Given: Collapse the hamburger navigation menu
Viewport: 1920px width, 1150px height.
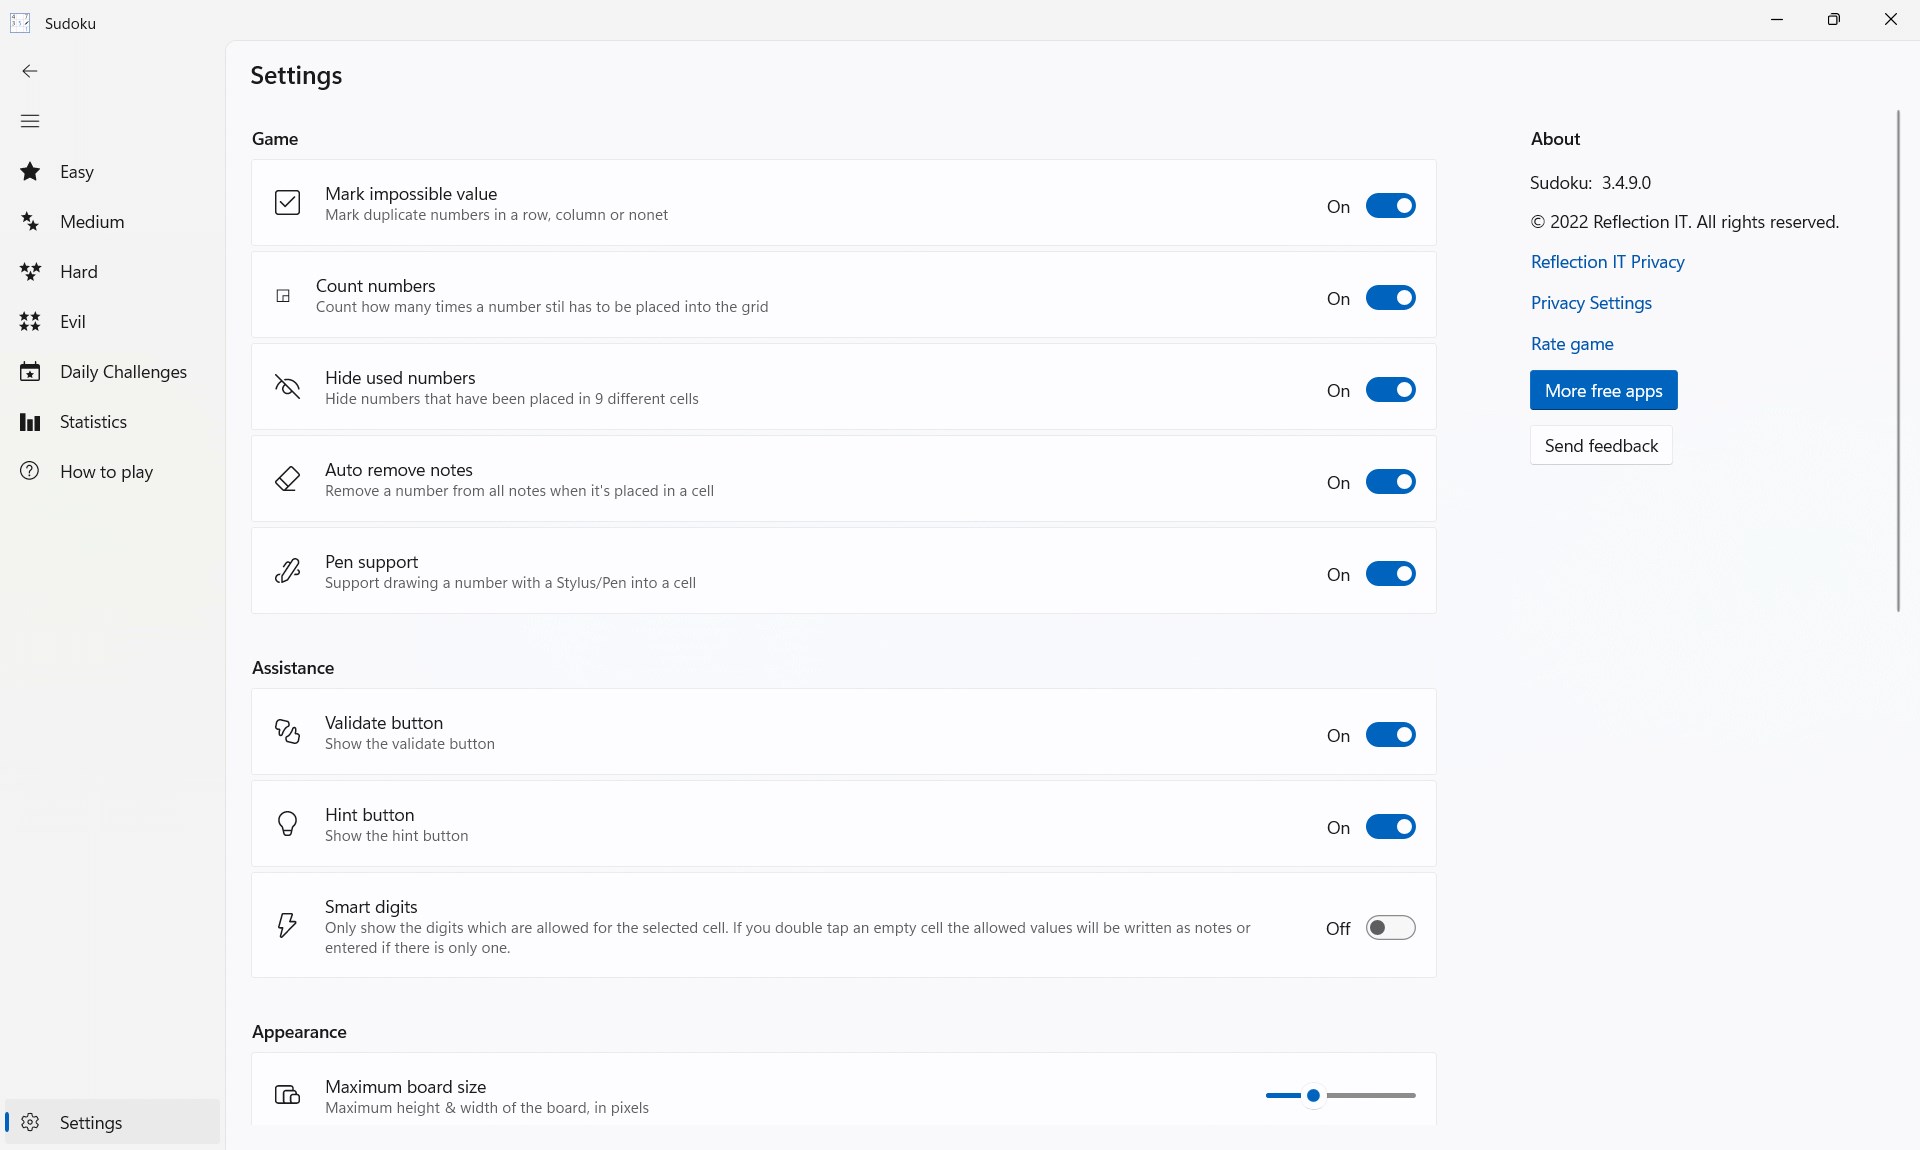Looking at the screenshot, I should [x=30, y=121].
